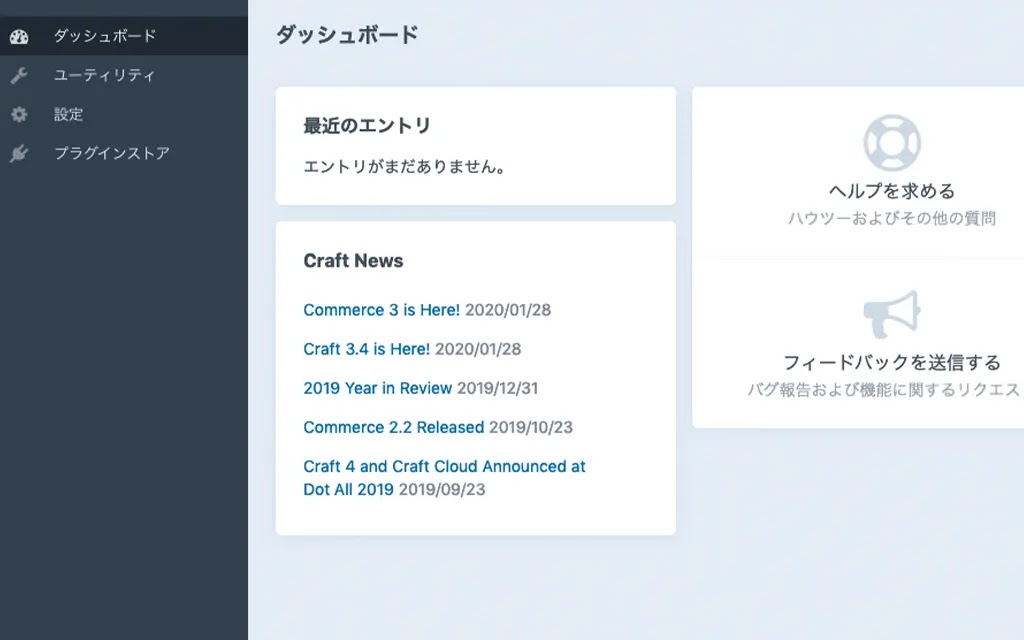The height and width of the screenshot is (640, 1024).
Task: Open the 'Craft 3.4 is Here!' link
Action: [x=366, y=349]
